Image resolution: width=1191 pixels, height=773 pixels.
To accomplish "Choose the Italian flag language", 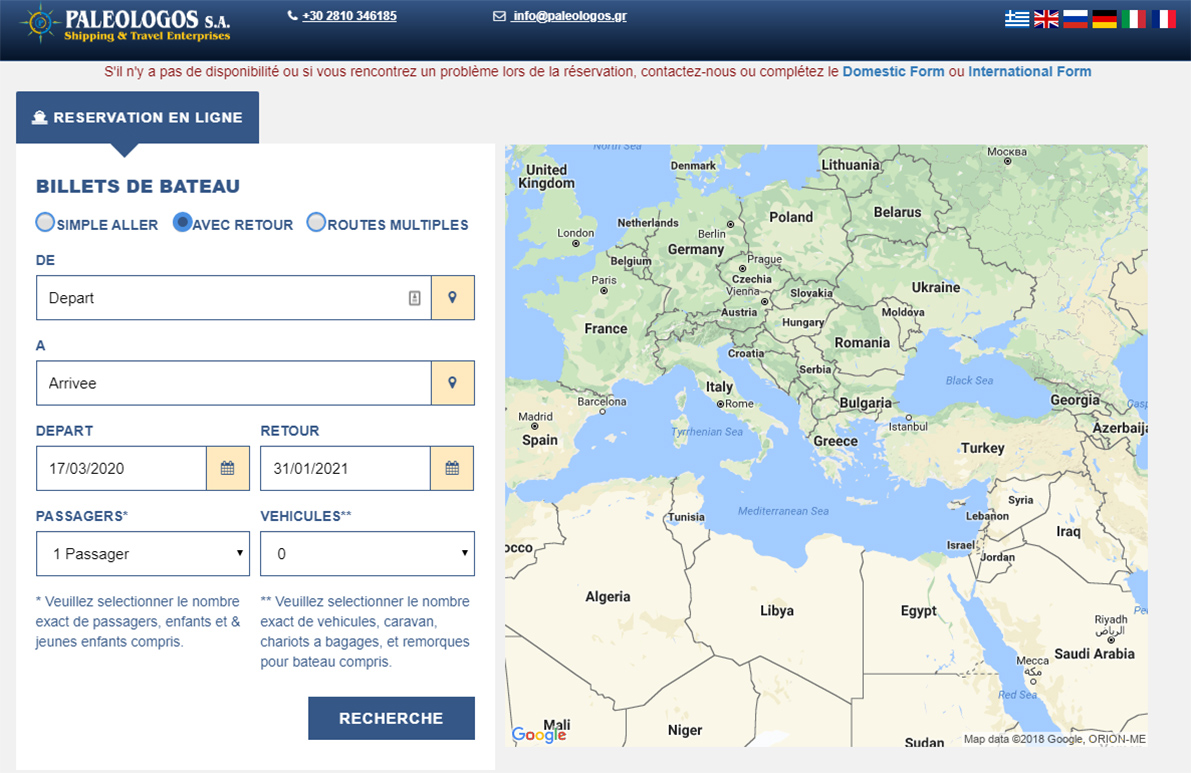I will point(1134,19).
